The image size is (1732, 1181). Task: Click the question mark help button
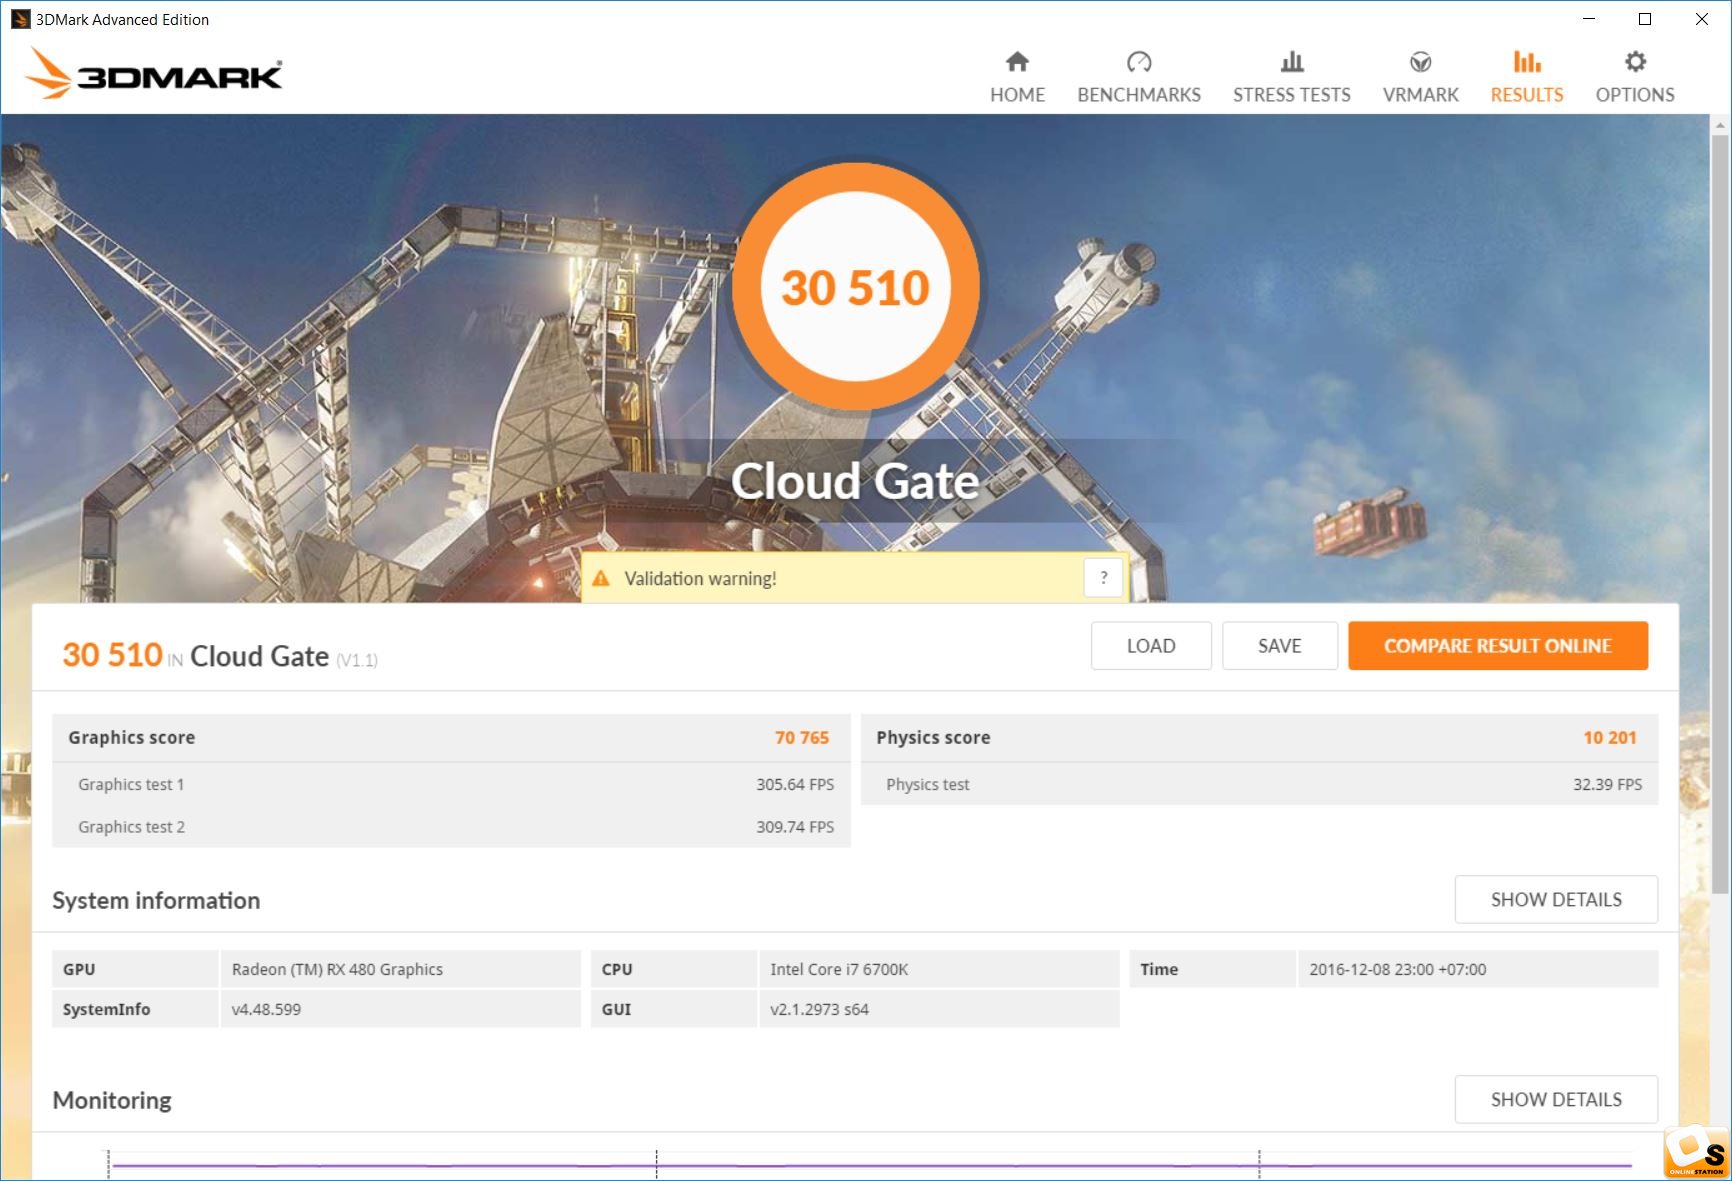(1103, 577)
